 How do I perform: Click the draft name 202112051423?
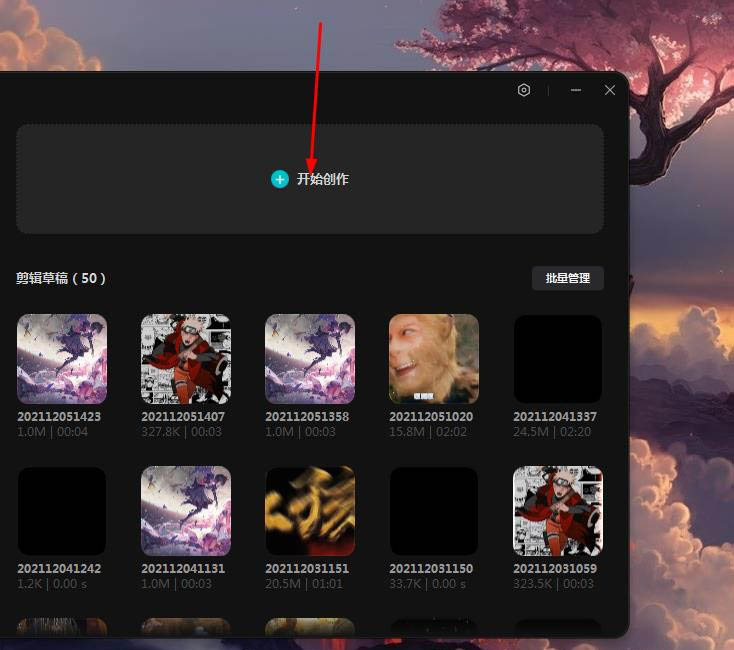pos(59,416)
